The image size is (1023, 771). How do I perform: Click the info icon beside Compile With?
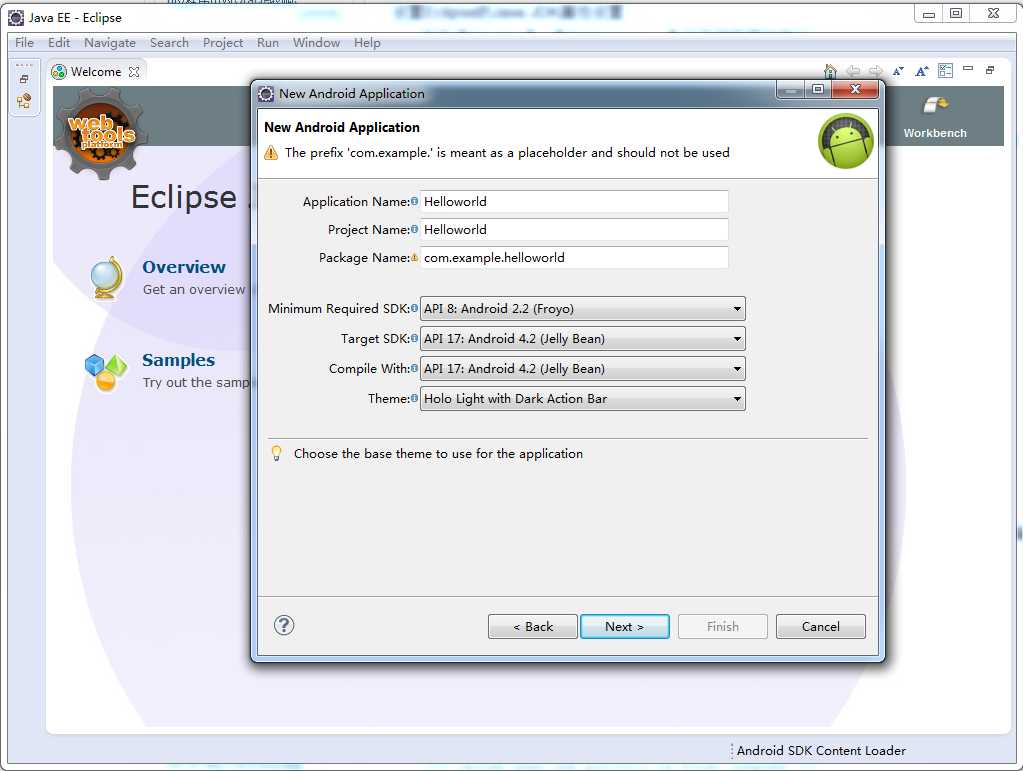pos(414,368)
